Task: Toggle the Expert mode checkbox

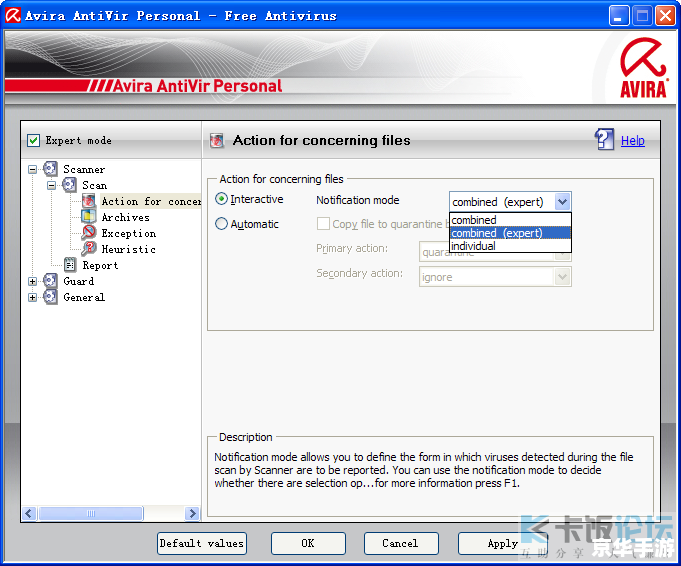Action: pyautogui.click(x=33, y=141)
